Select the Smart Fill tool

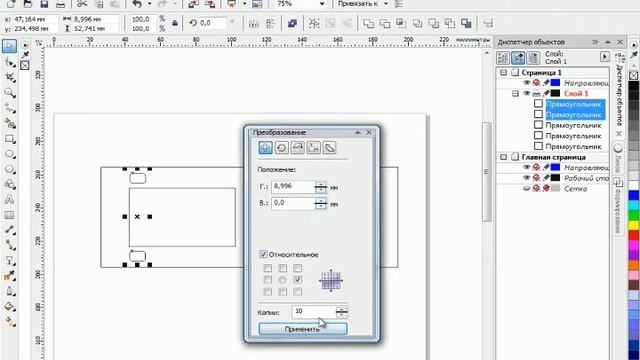pyautogui.click(x=9, y=123)
